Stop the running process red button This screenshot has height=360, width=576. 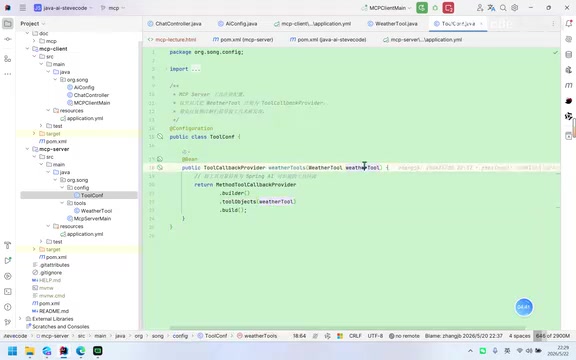[x=448, y=8]
